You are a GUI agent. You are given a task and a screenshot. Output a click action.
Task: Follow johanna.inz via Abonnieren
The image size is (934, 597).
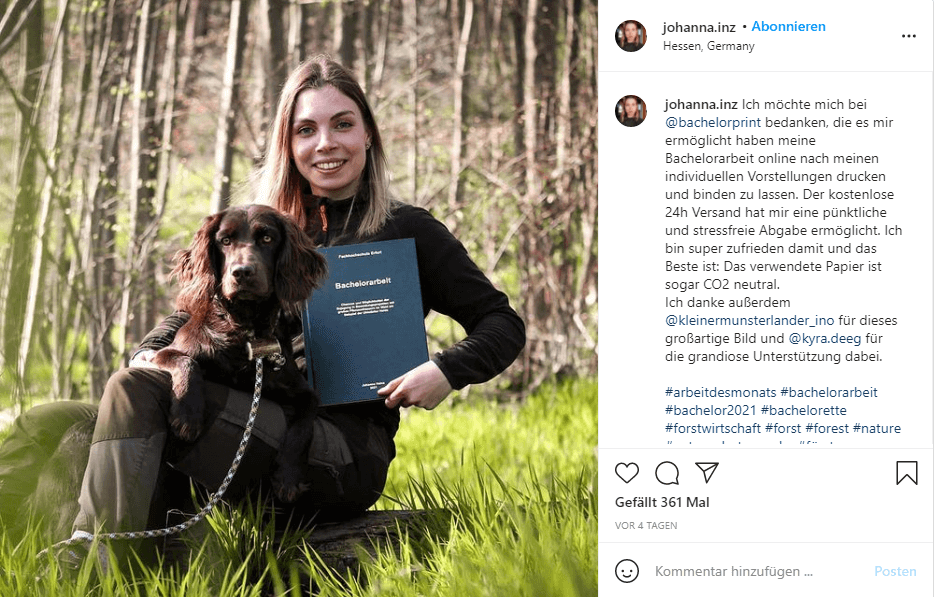click(x=788, y=27)
